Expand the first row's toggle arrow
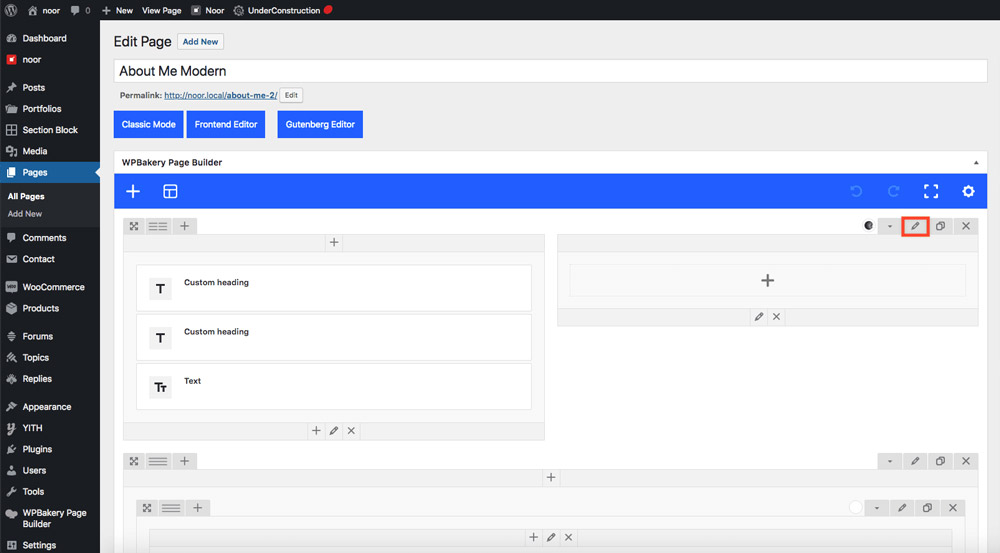Viewport: 1000px width, 553px height. tap(890, 226)
